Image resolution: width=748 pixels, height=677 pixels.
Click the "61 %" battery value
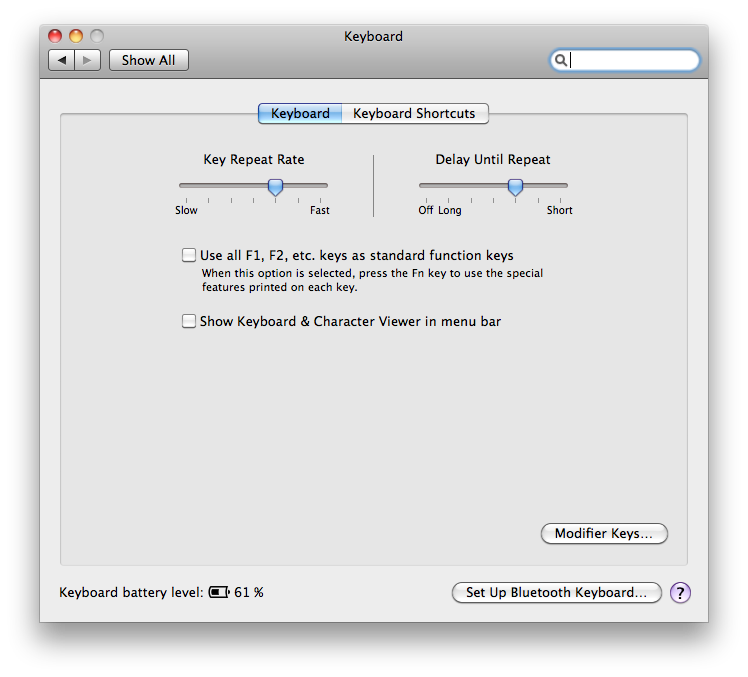249,593
